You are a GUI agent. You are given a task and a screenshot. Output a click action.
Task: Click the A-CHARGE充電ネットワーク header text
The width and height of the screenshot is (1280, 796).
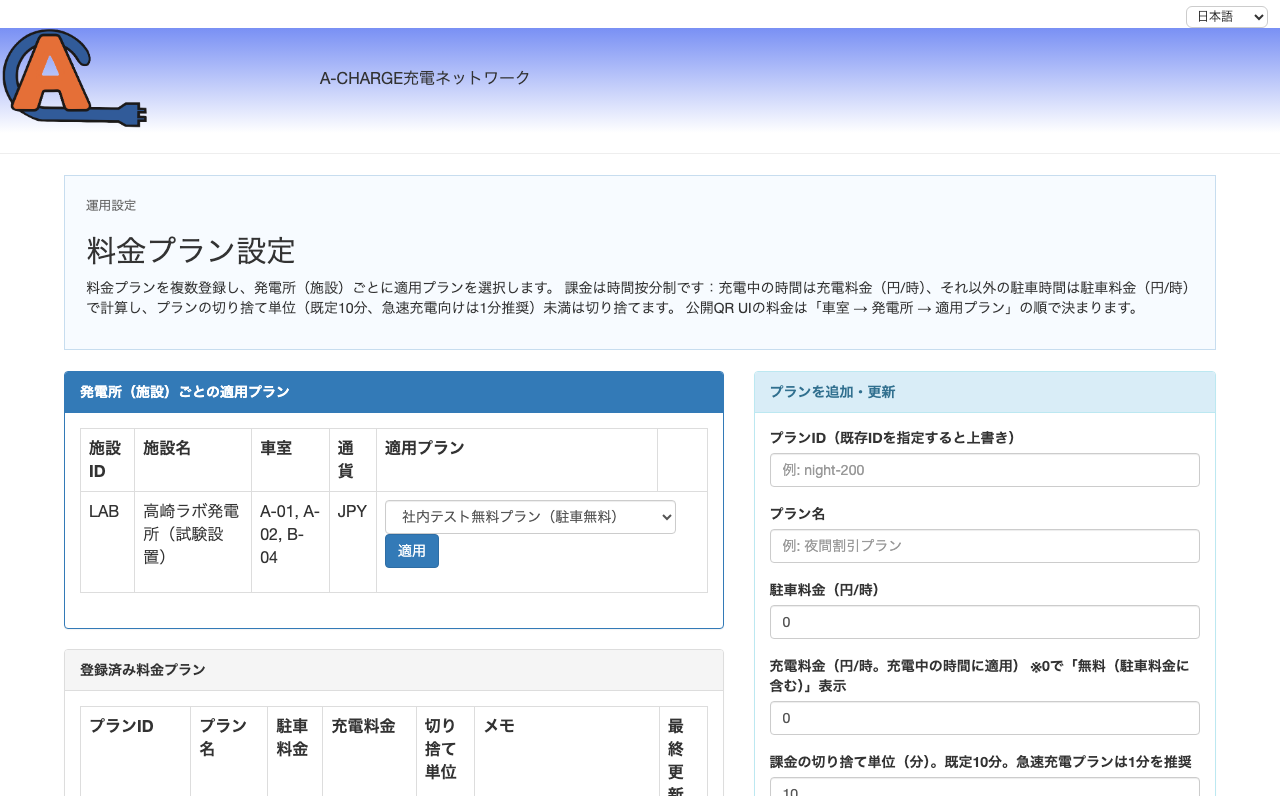pyautogui.click(x=425, y=78)
